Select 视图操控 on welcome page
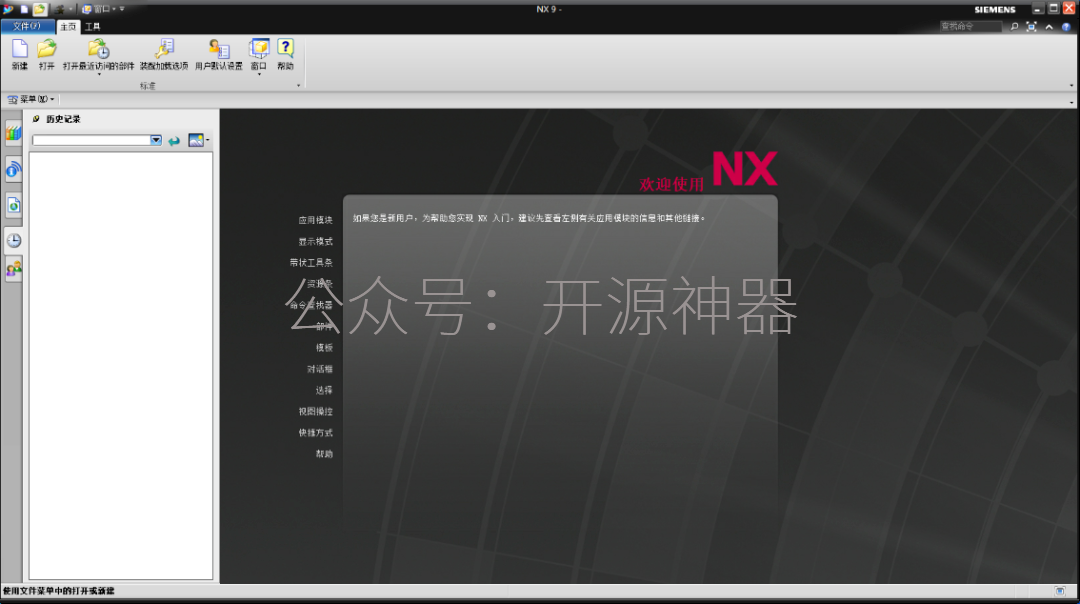 [x=315, y=412]
